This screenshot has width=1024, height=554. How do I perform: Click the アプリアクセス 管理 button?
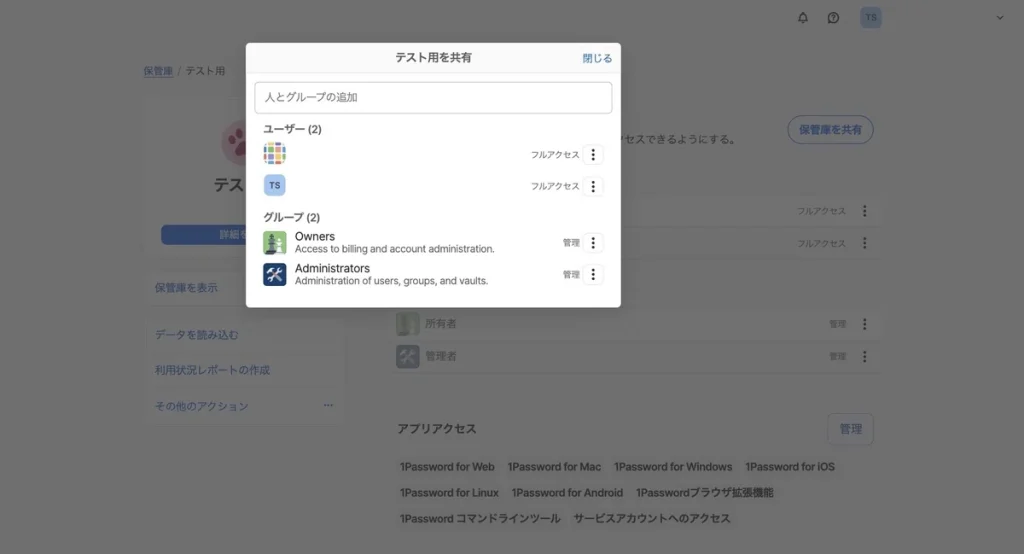850,429
